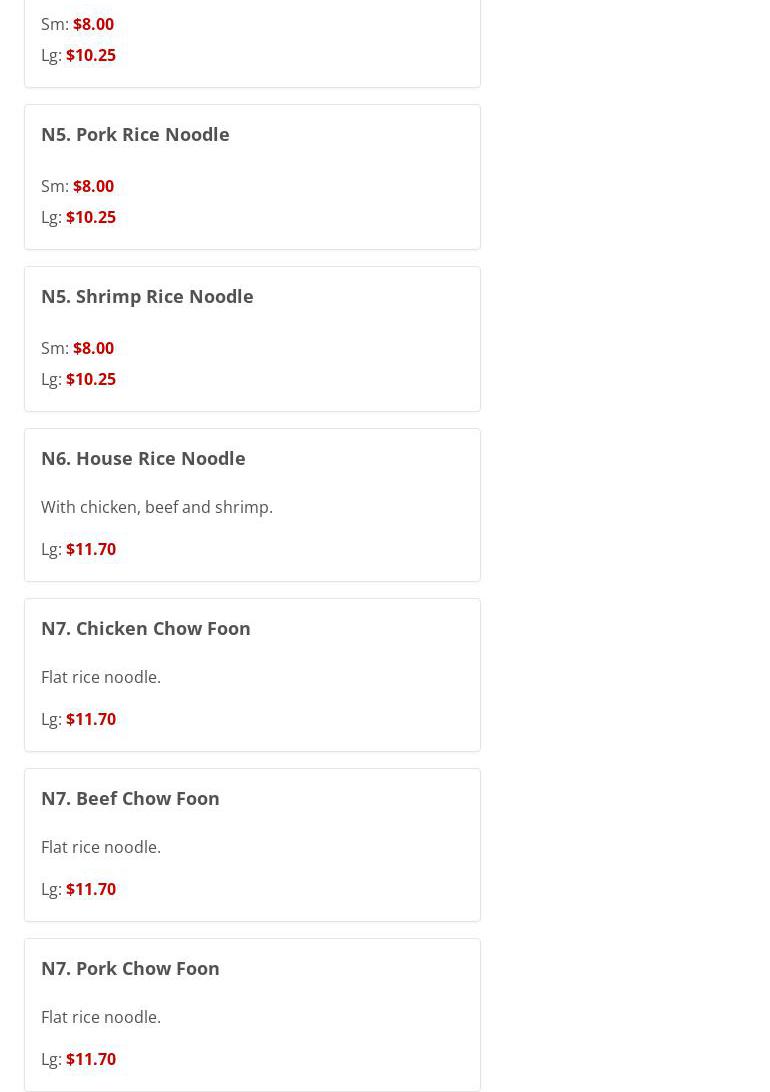This screenshot has width=770, height=1092.
Task: Click the $10.25 large price for Pork Rice Noodle
Action: point(90,217)
